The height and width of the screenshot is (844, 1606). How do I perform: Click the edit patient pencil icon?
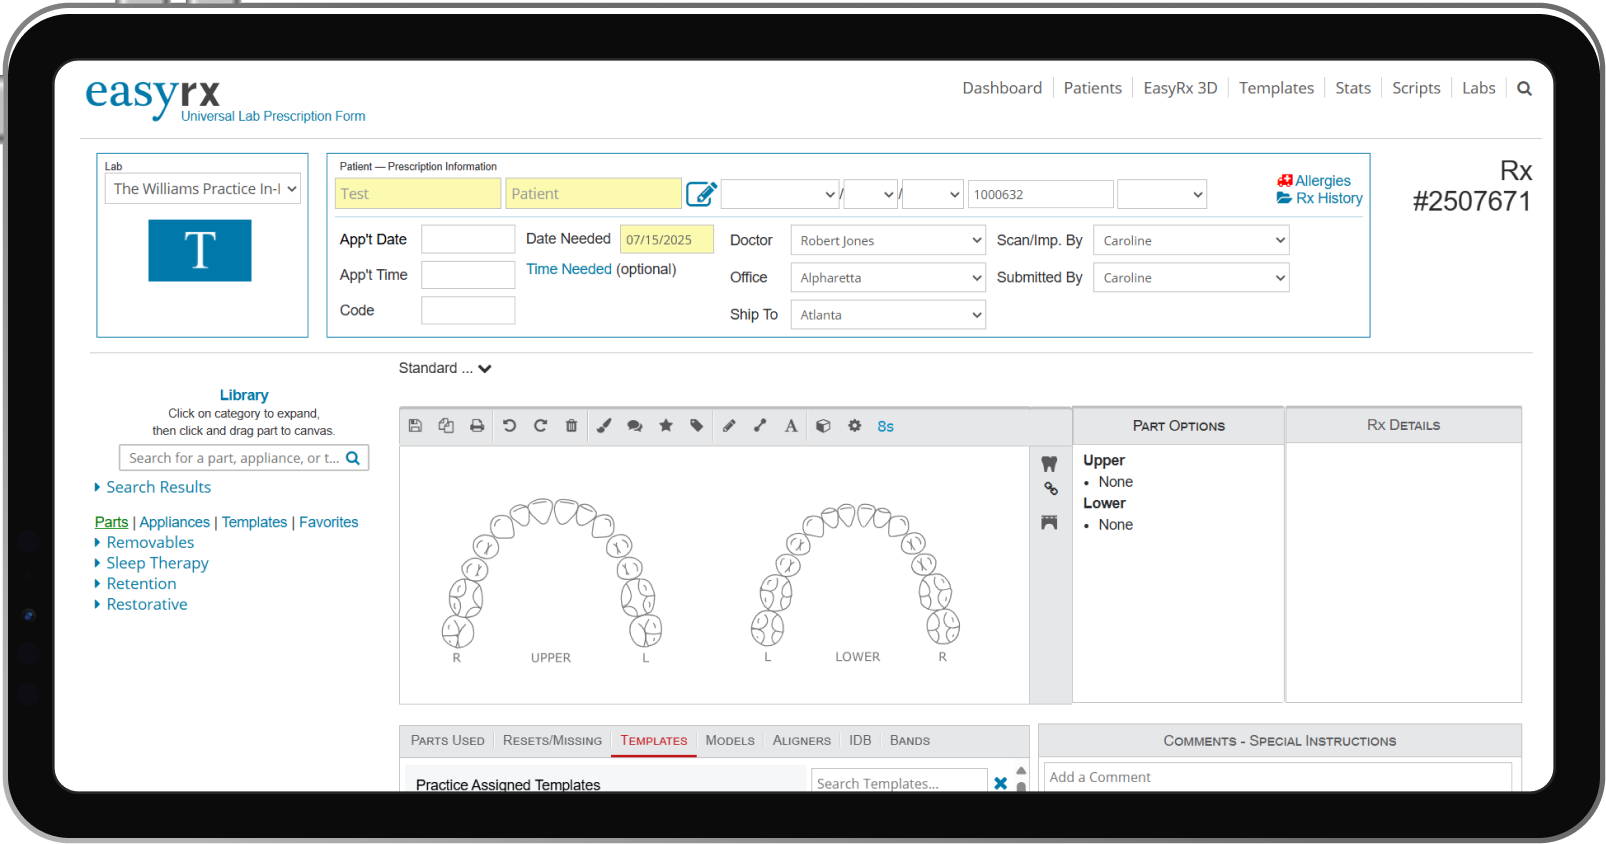tap(701, 193)
